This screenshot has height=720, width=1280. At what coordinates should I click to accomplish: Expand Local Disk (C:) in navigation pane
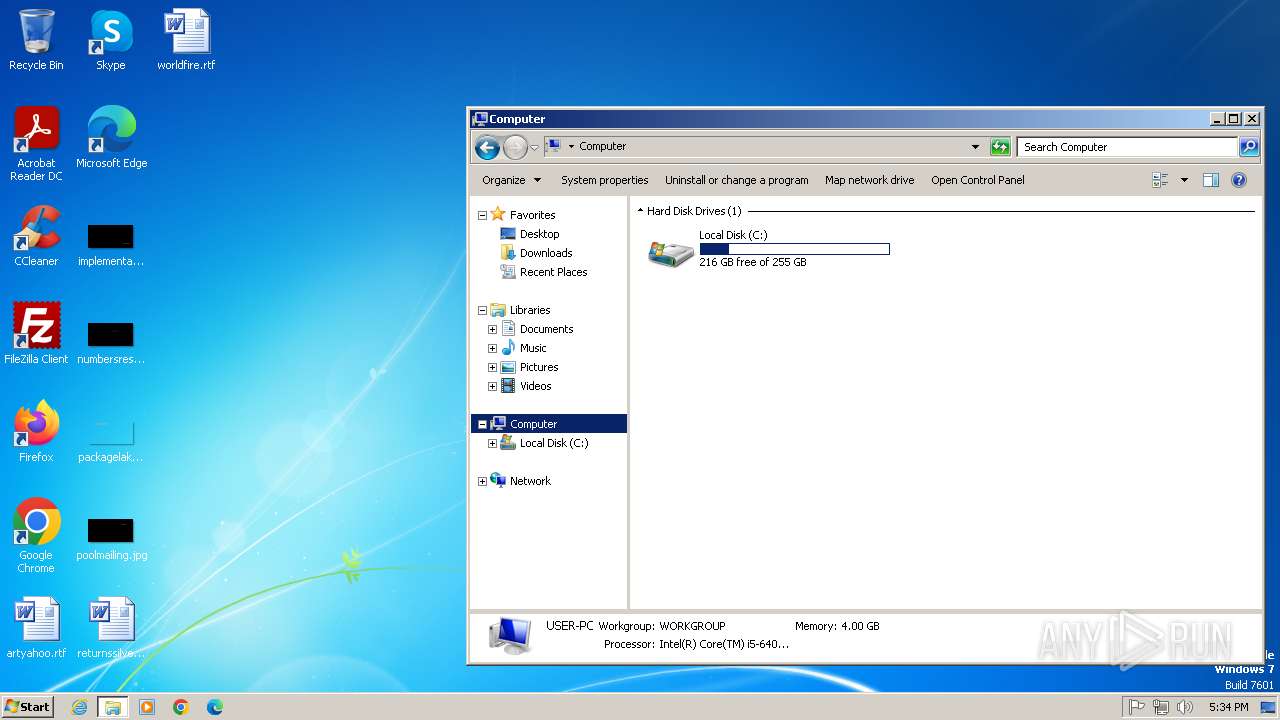click(492, 443)
